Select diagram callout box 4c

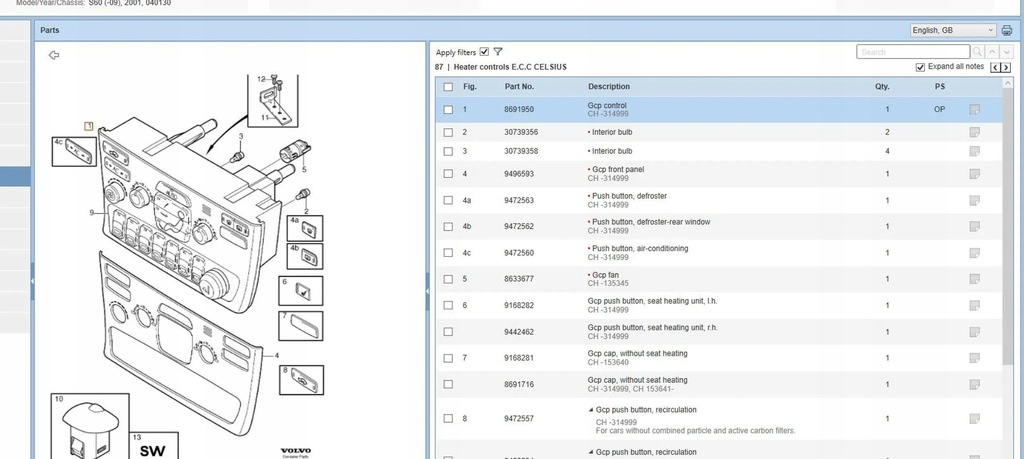74,151
